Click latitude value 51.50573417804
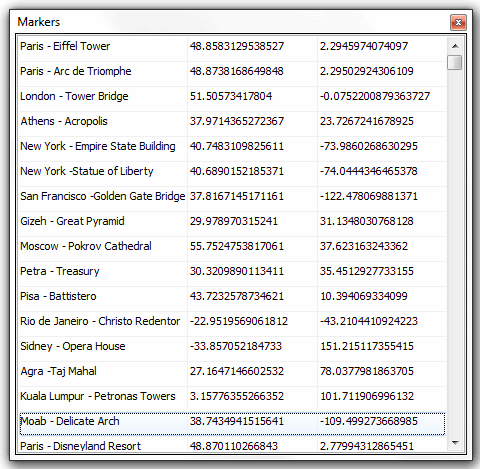This screenshot has width=480, height=469. (231, 96)
